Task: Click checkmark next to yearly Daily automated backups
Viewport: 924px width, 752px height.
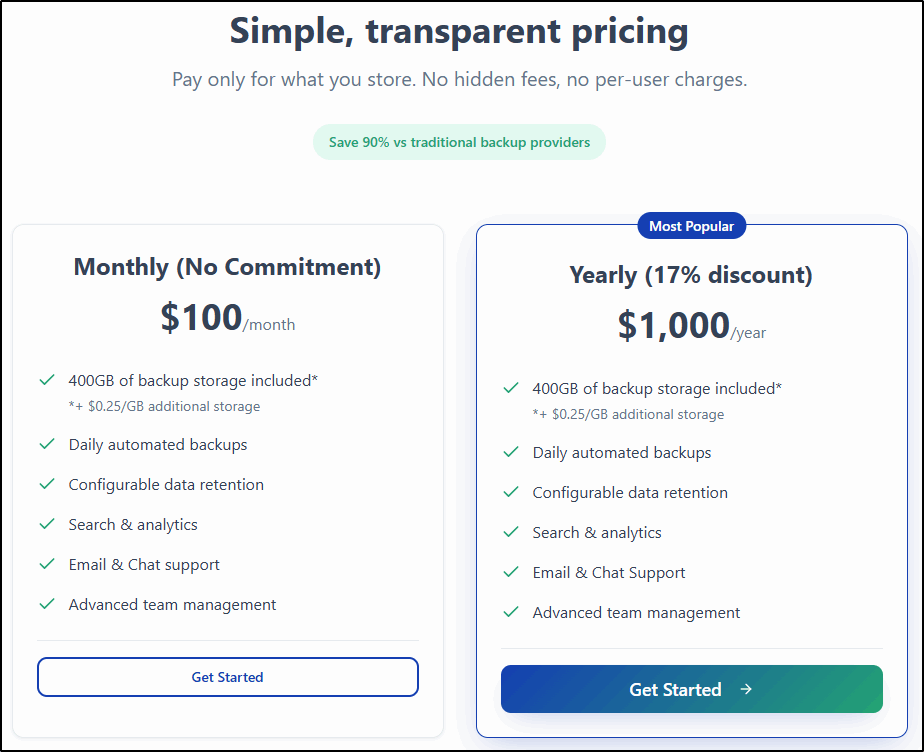Action: 511,452
